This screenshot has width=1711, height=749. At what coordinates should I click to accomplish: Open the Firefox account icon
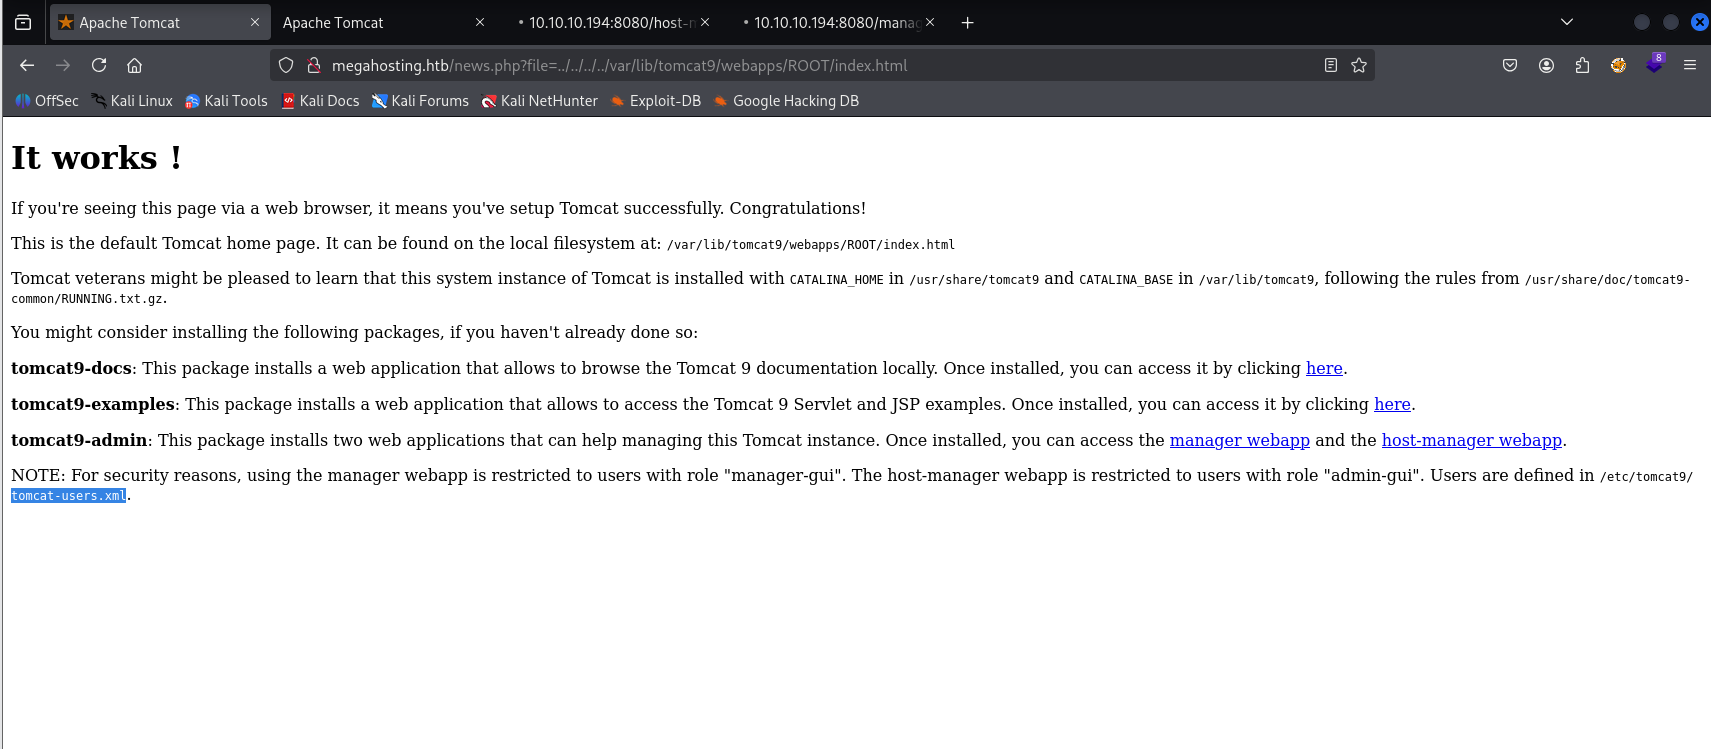[x=1546, y=65]
